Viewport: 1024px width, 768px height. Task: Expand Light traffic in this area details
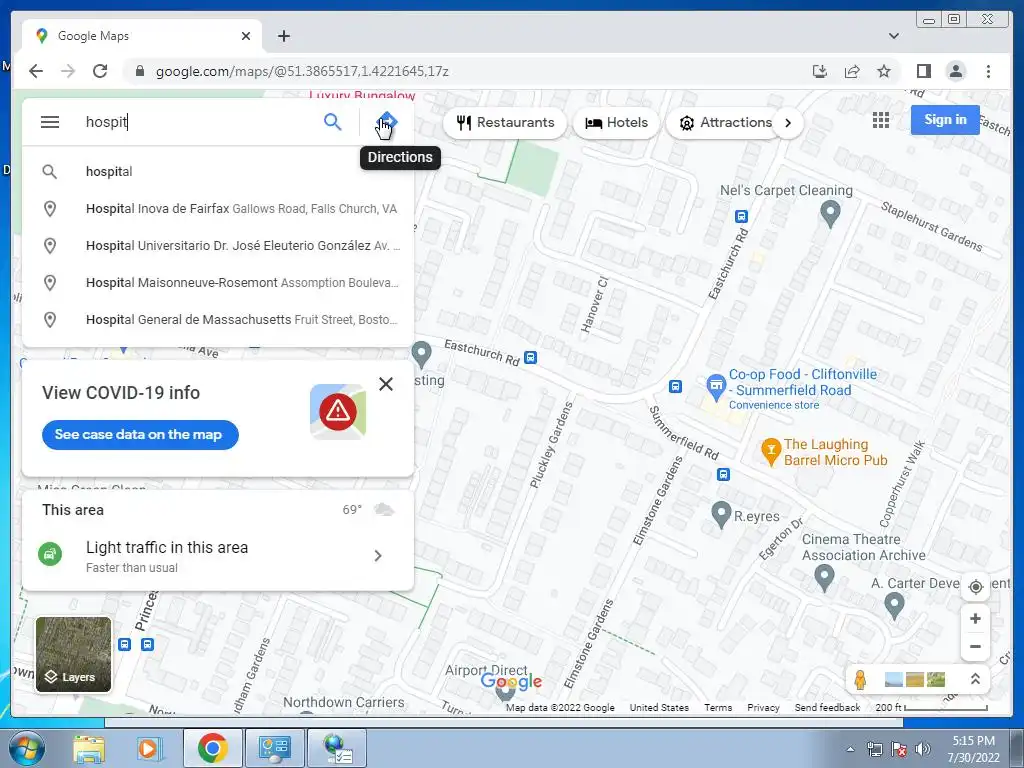[x=377, y=556]
